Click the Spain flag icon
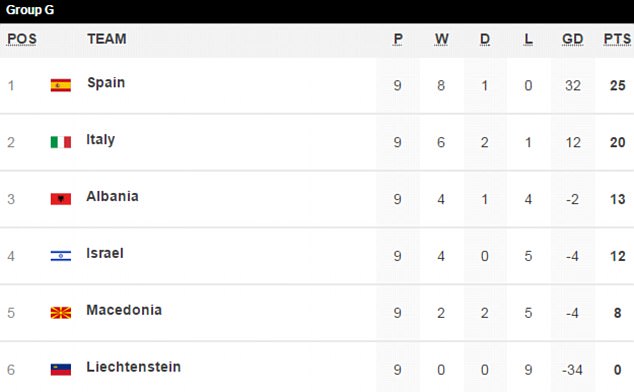 point(61,85)
